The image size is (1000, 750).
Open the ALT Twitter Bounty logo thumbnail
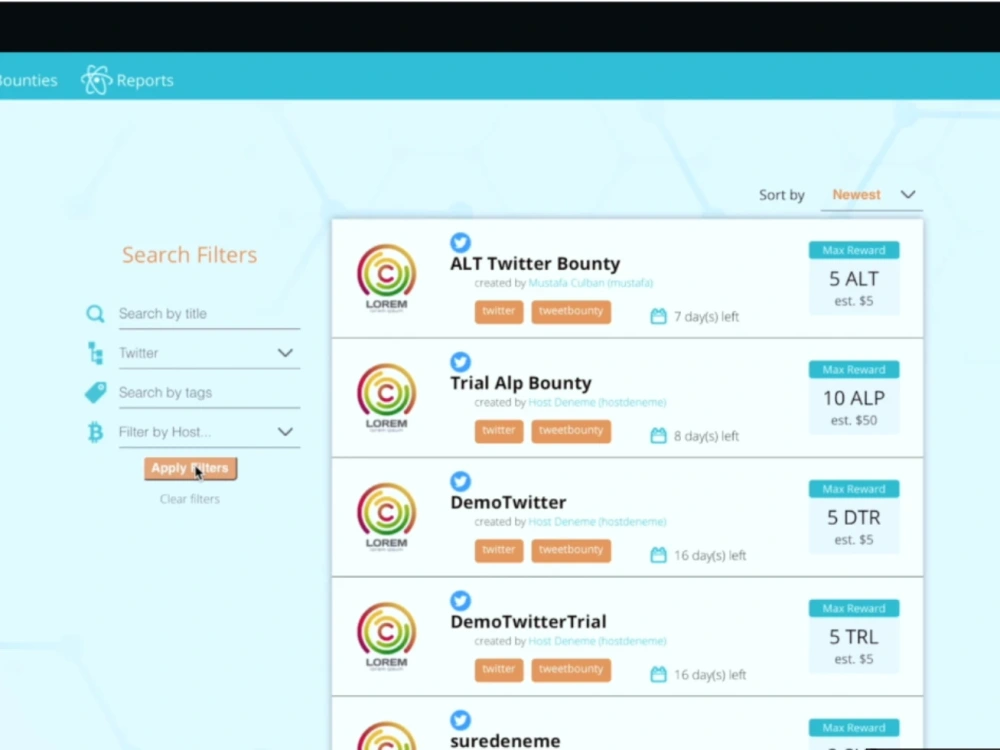click(386, 279)
